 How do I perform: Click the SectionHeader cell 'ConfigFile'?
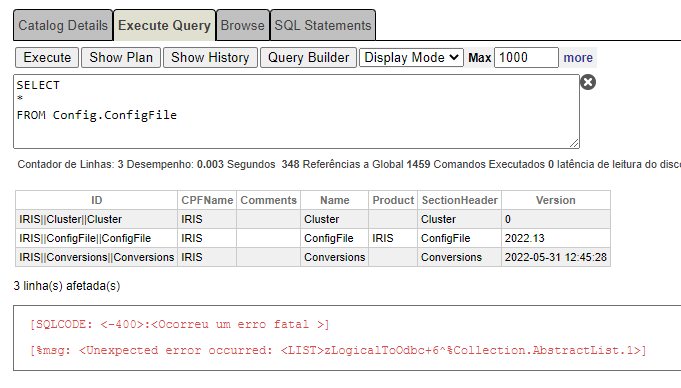tap(460, 238)
